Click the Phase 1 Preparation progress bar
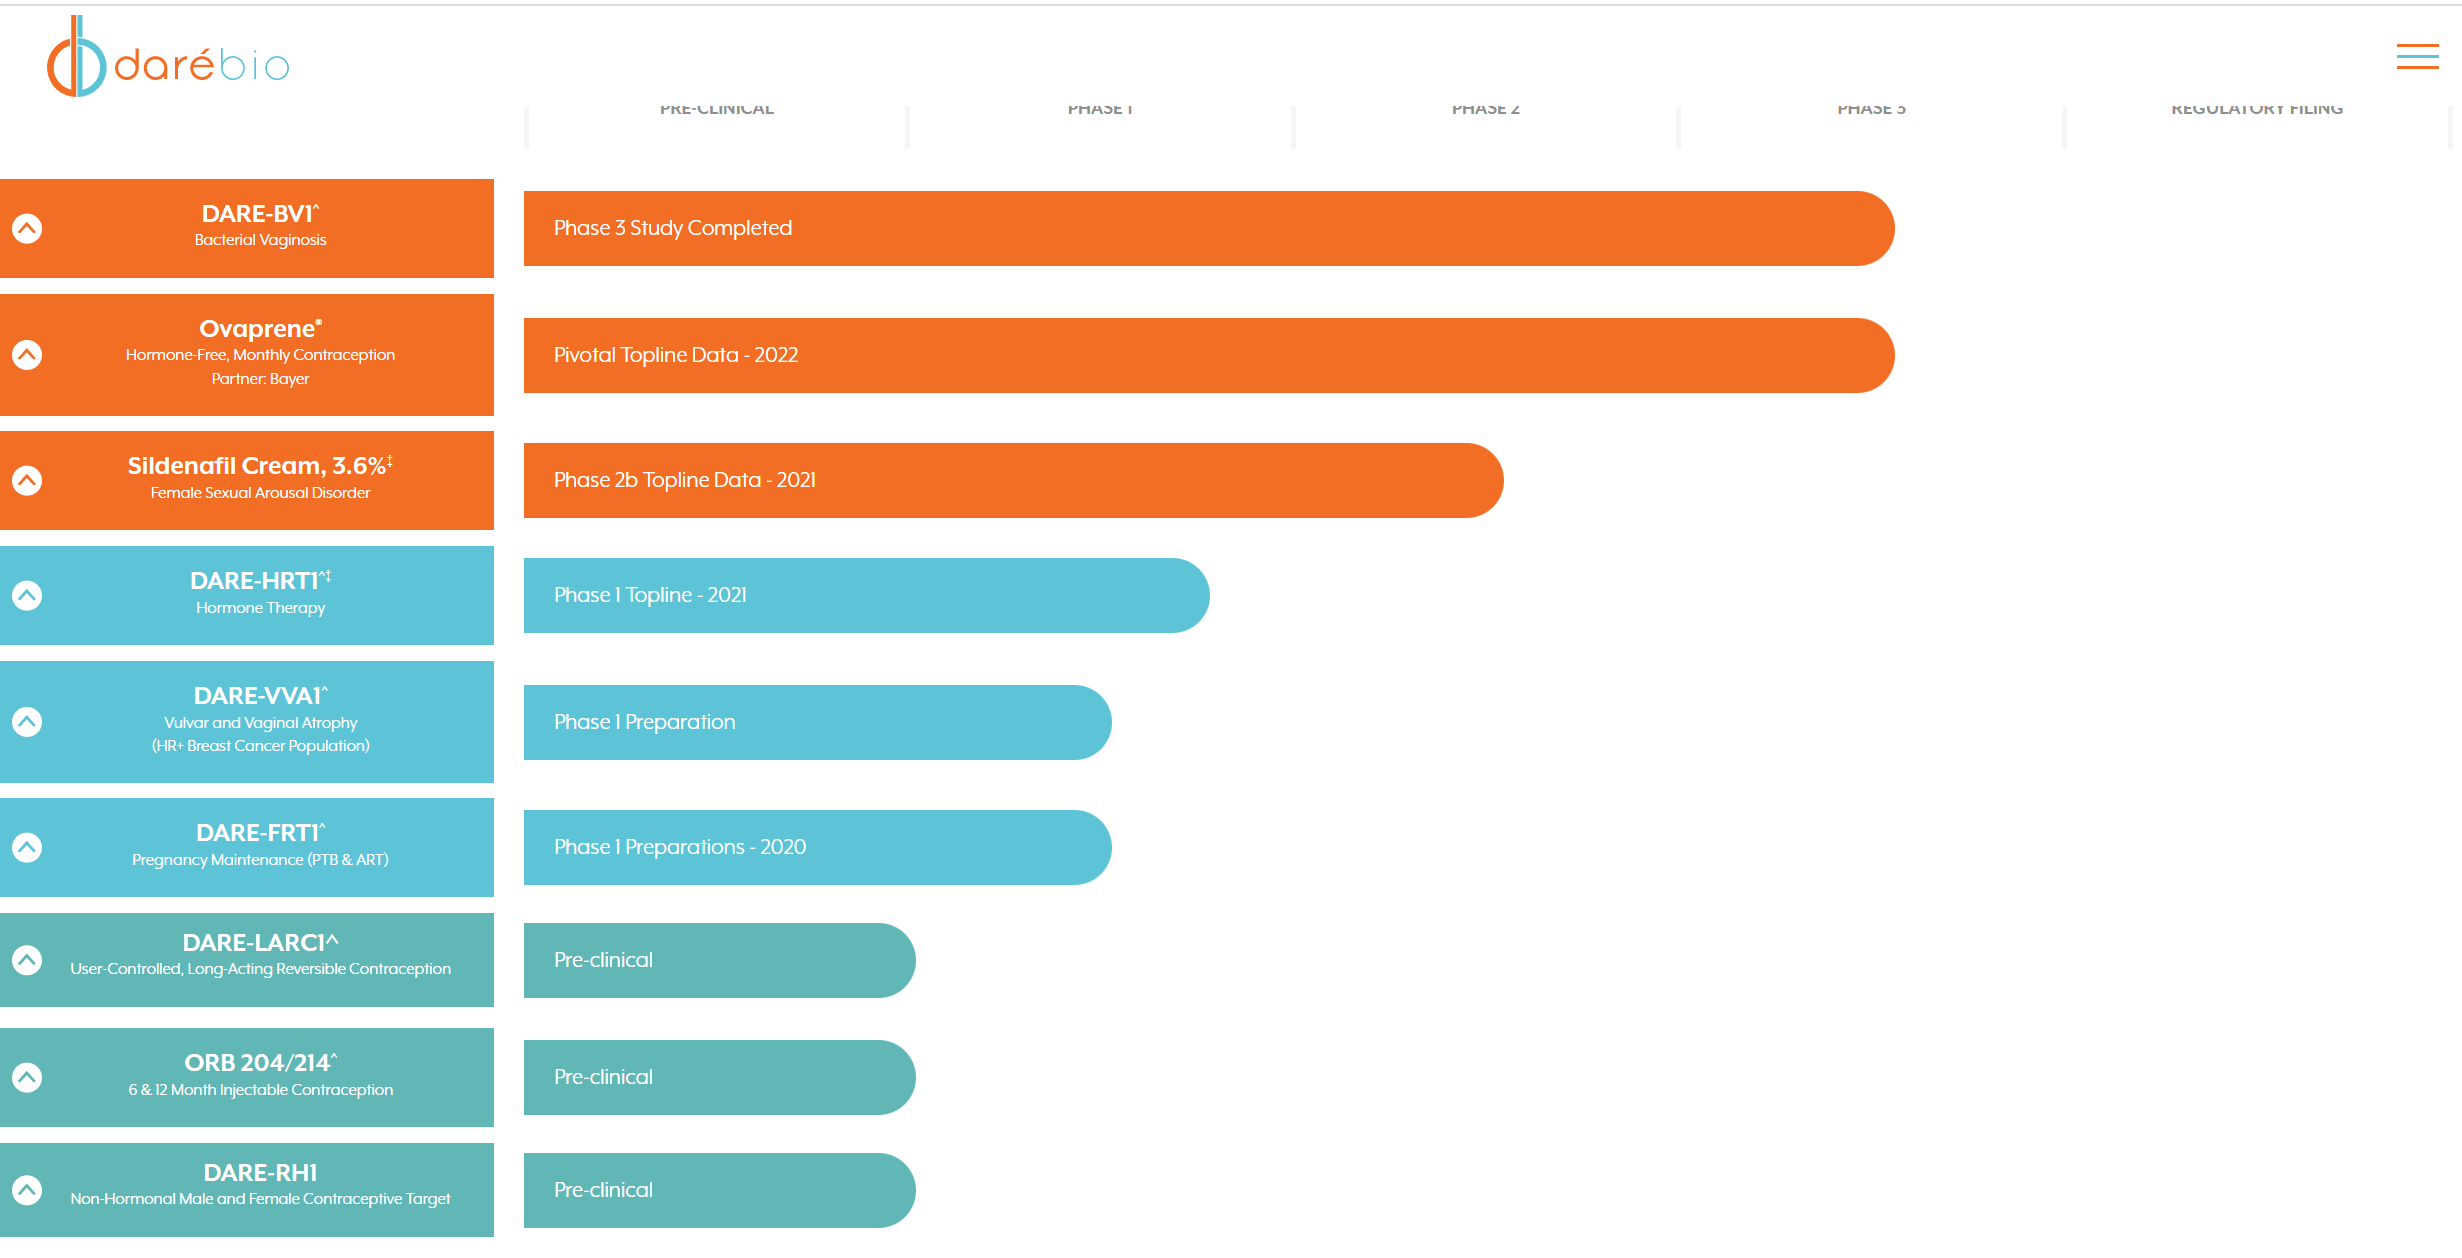Screen dimensions: 2462x1258 point(816,723)
